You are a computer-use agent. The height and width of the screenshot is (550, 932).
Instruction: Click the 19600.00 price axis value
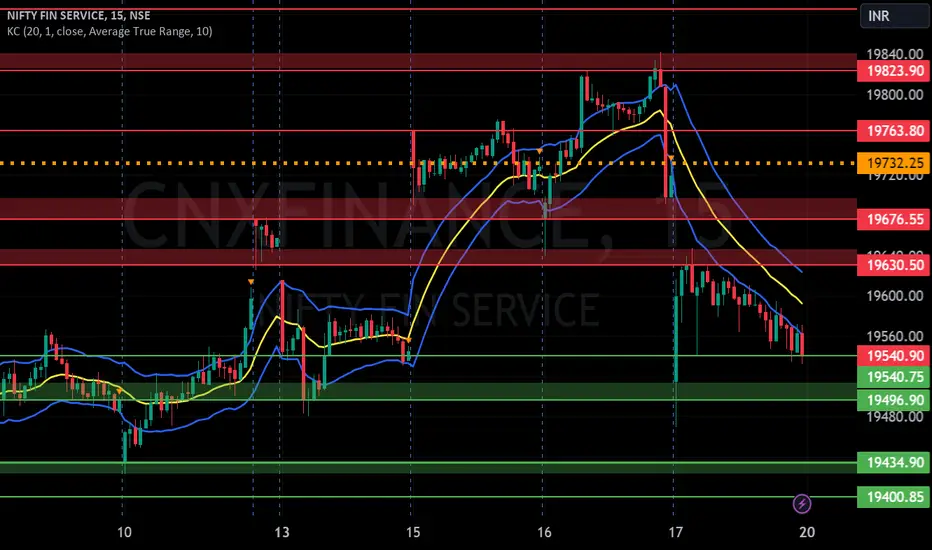tap(894, 296)
